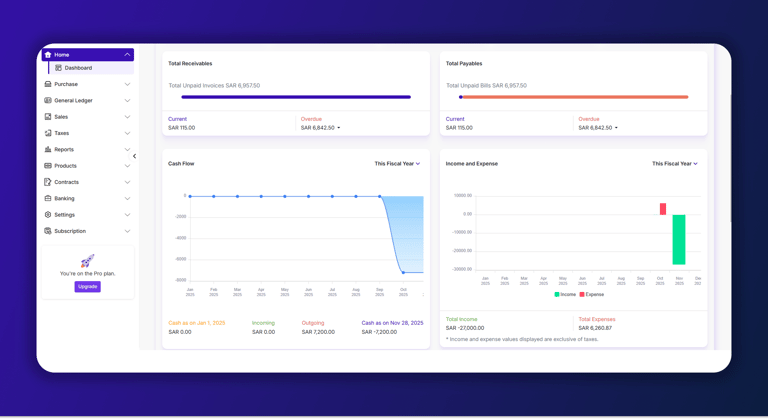Open Cash Flow This Fiscal Year dropdown
The height and width of the screenshot is (419, 768).
tap(397, 164)
